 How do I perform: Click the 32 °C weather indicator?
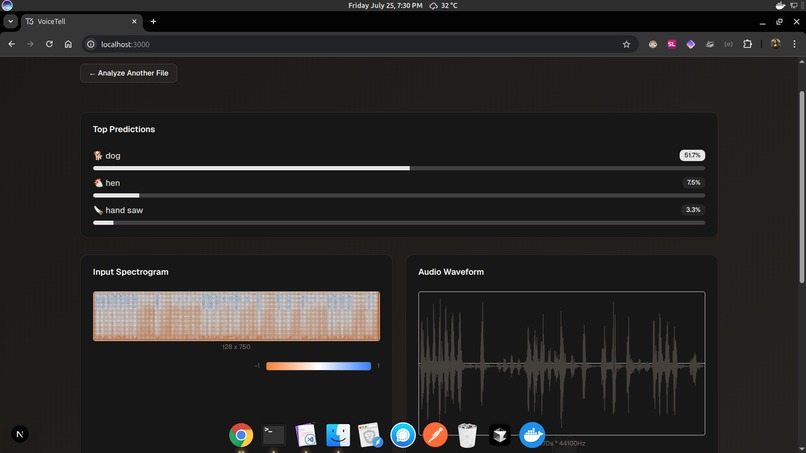tap(444, 6)
